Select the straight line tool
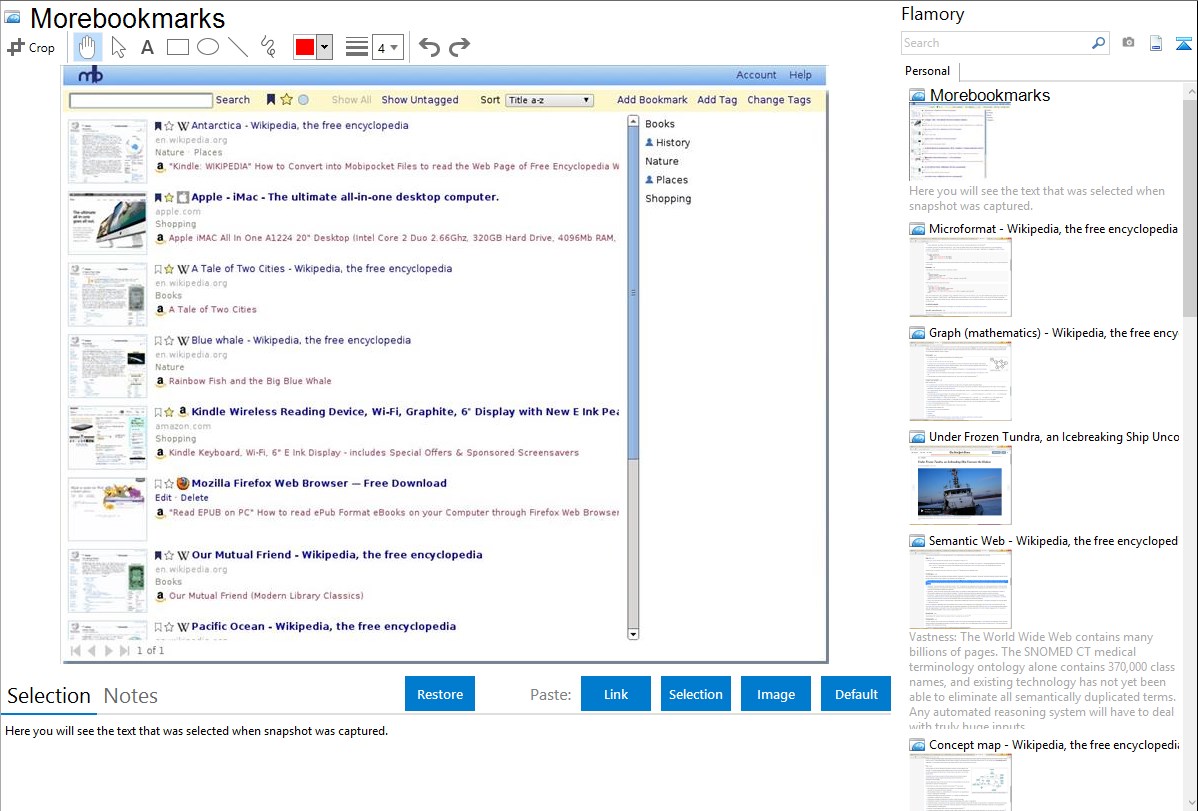This screenshot has height=811, width=1198. point(238,47)
